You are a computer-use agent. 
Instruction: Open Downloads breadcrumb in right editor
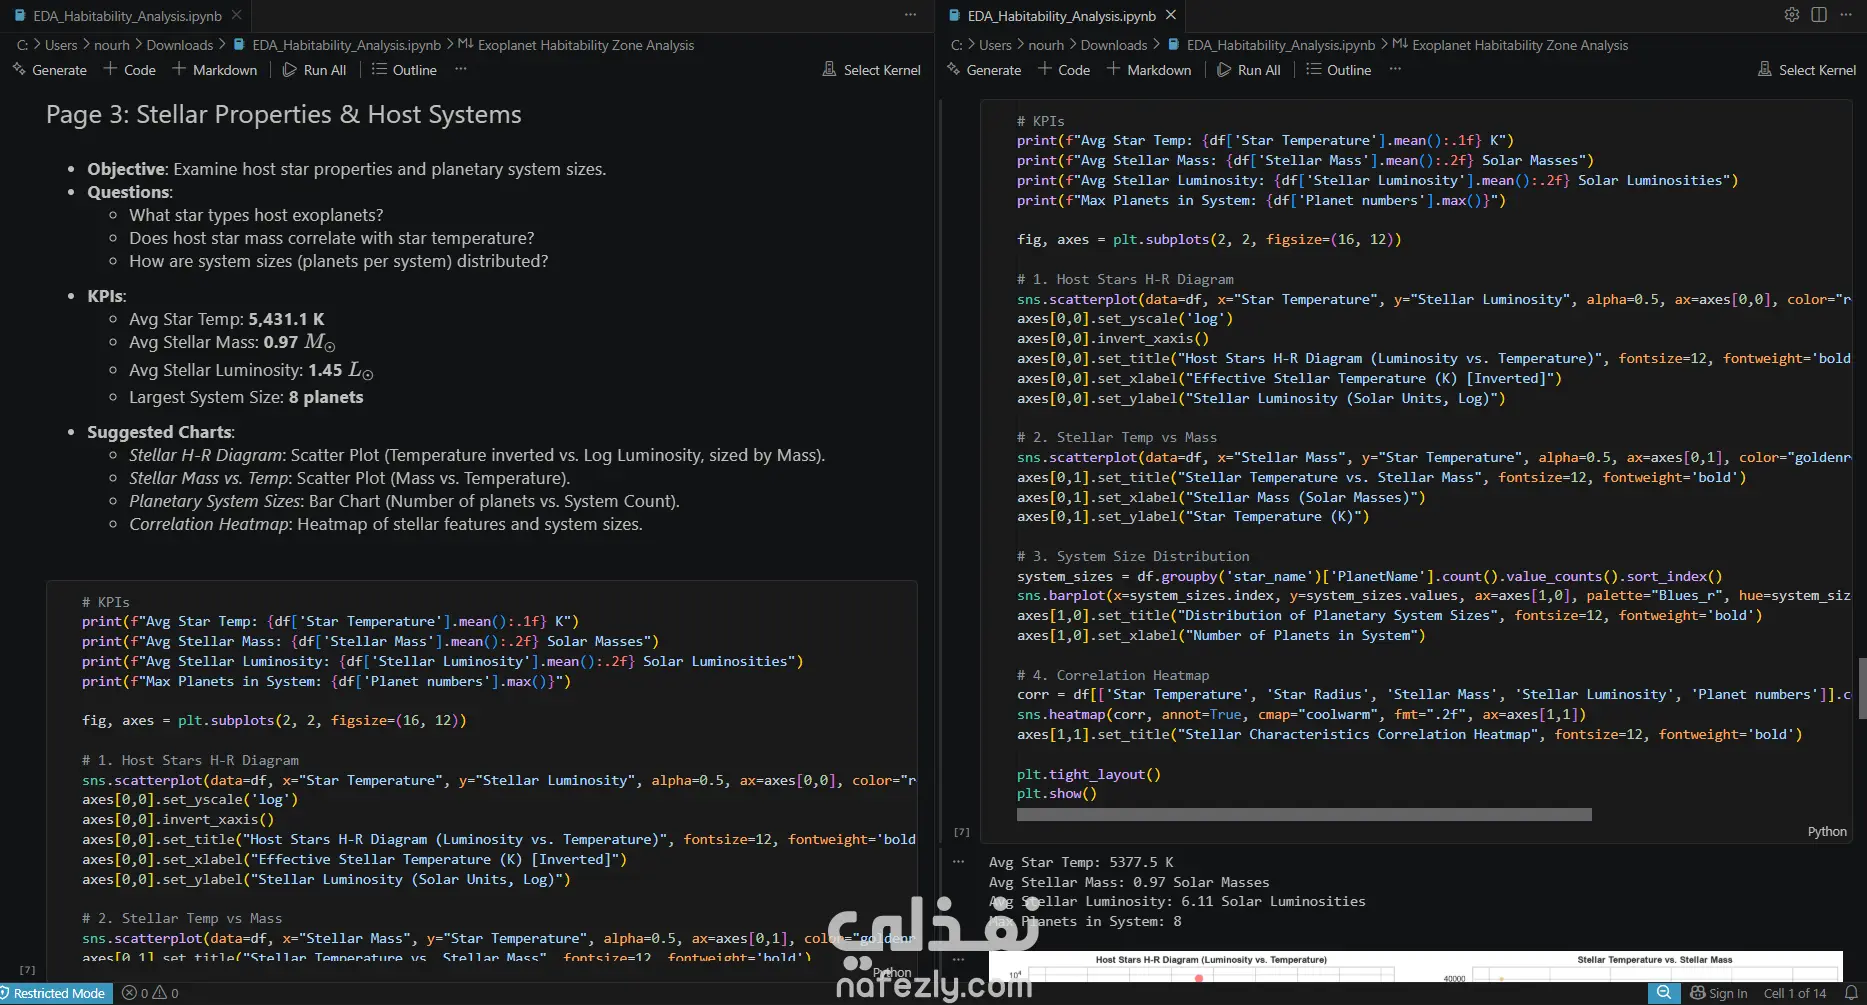tap(1114, 45)
